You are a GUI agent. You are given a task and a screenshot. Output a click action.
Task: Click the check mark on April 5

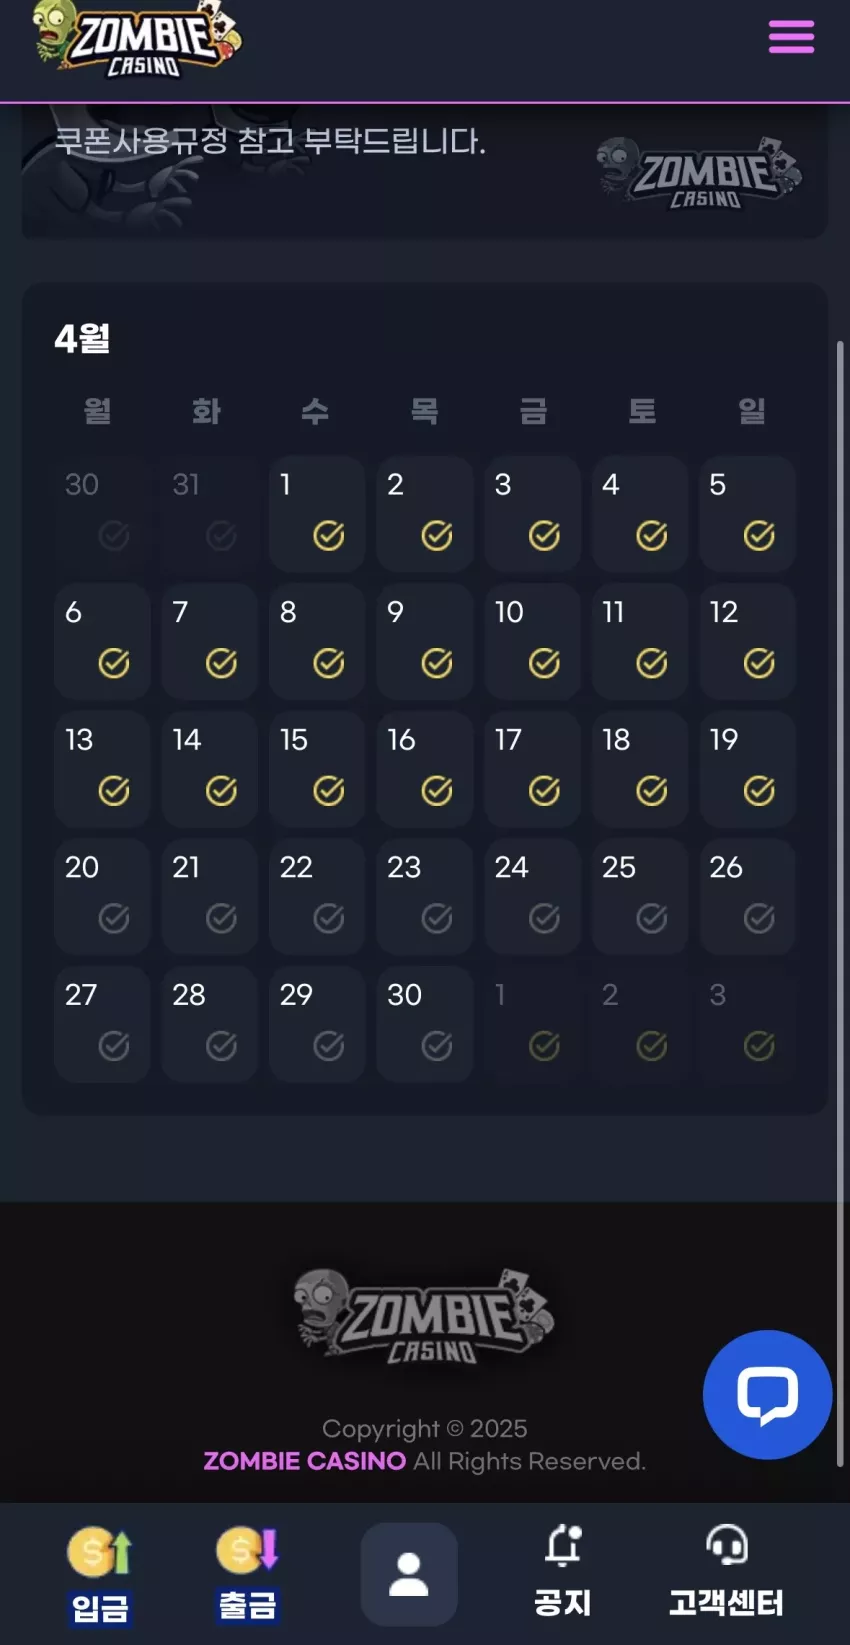click(759, 536)
